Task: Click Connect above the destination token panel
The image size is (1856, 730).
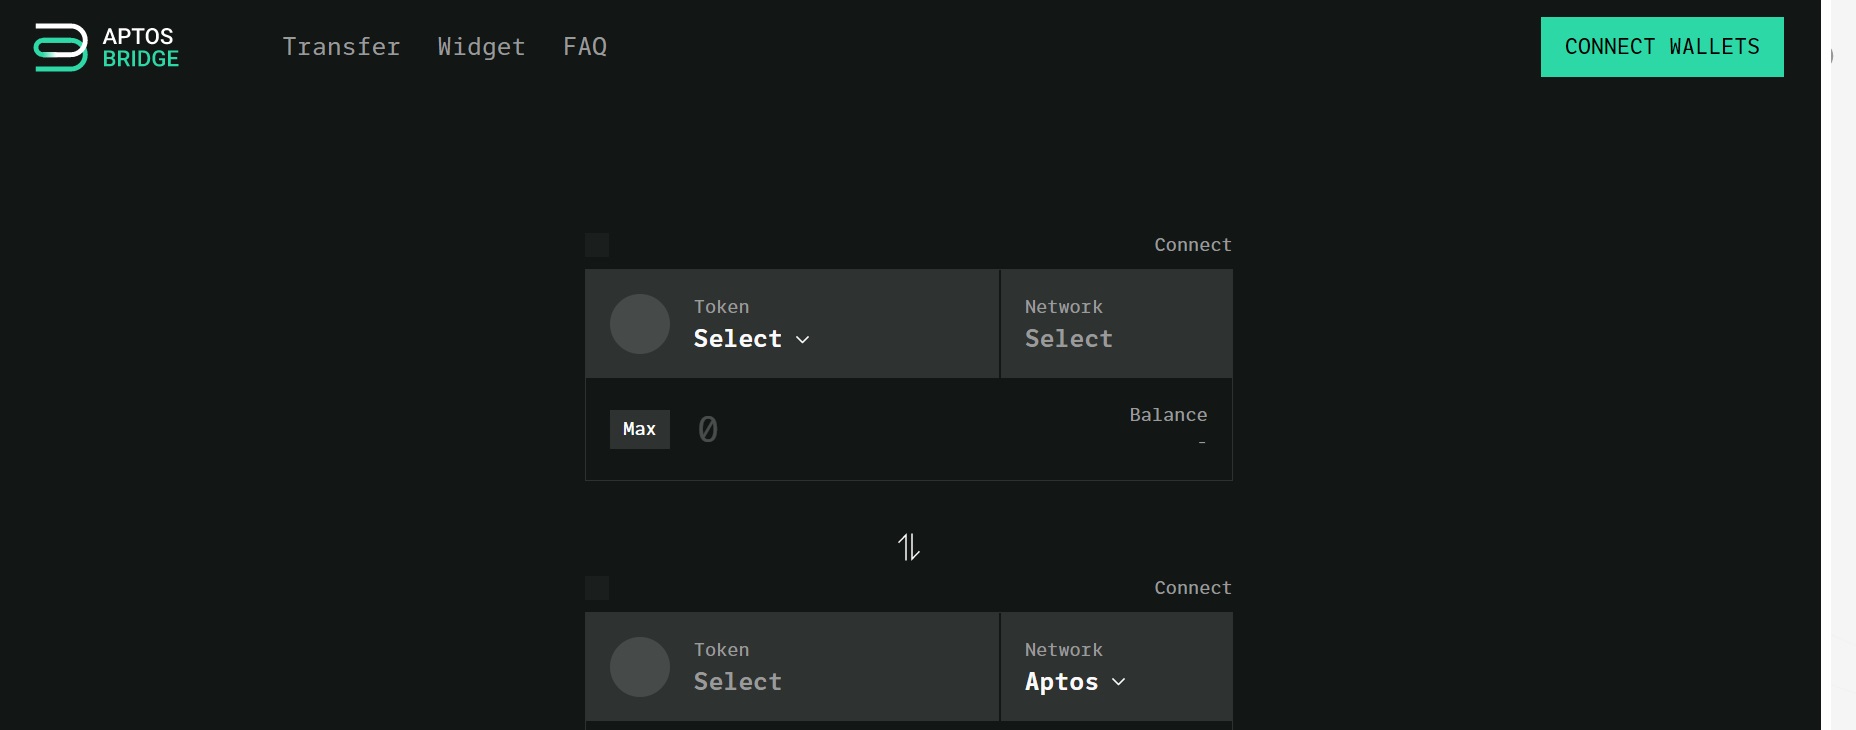Action: click(1192, 588)
